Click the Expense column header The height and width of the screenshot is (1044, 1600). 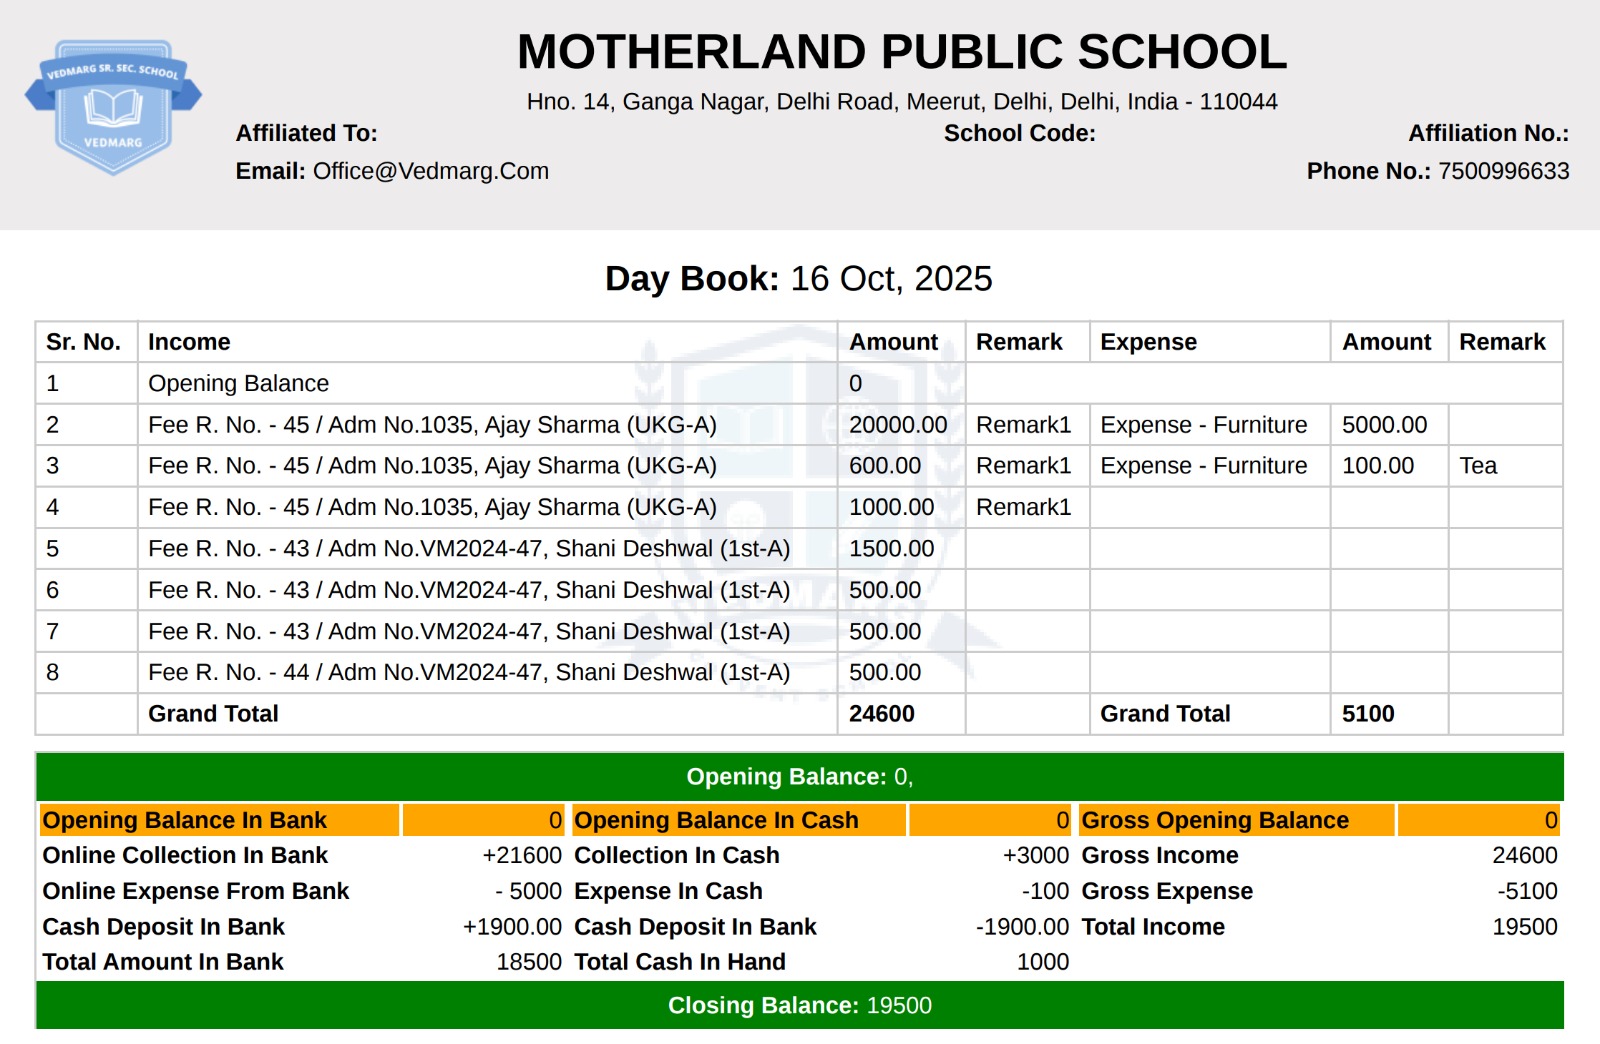tap(1149, 341)
